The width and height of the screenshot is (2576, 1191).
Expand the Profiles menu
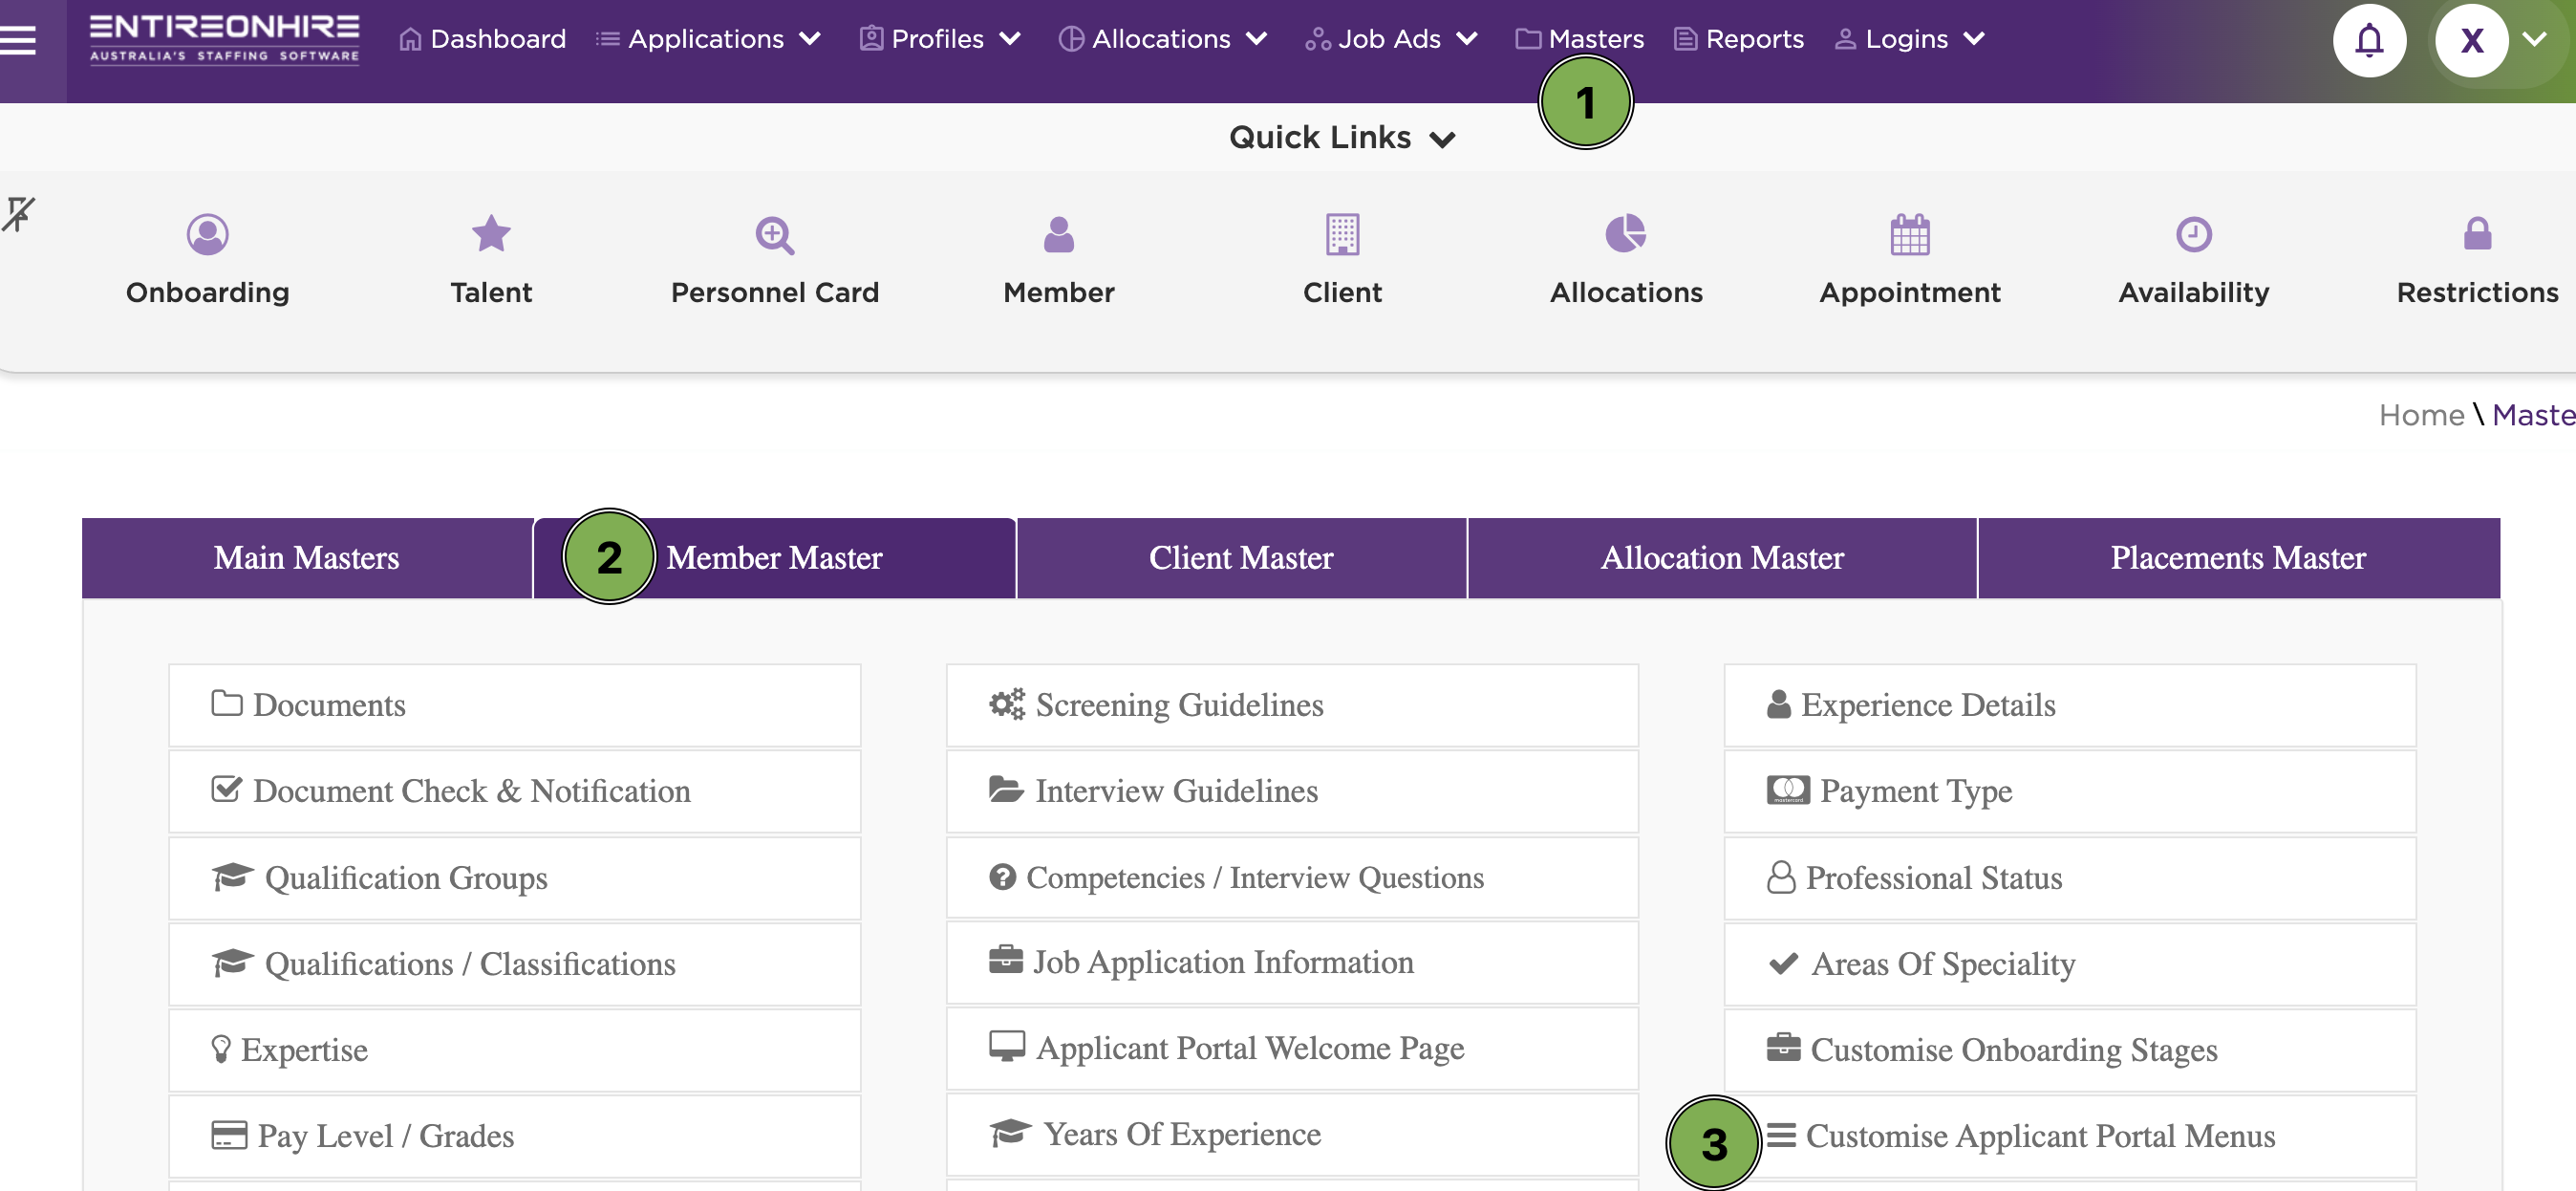point(940,39)
